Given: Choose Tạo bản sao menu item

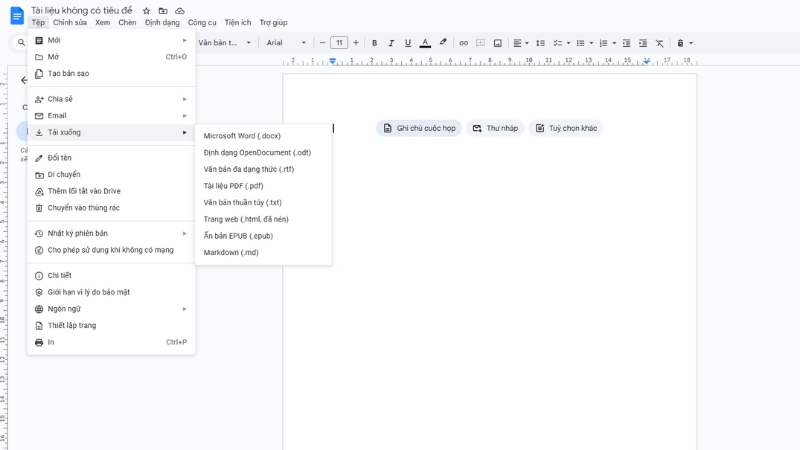Looking at the screenshot, I should [x=111, y=73].
